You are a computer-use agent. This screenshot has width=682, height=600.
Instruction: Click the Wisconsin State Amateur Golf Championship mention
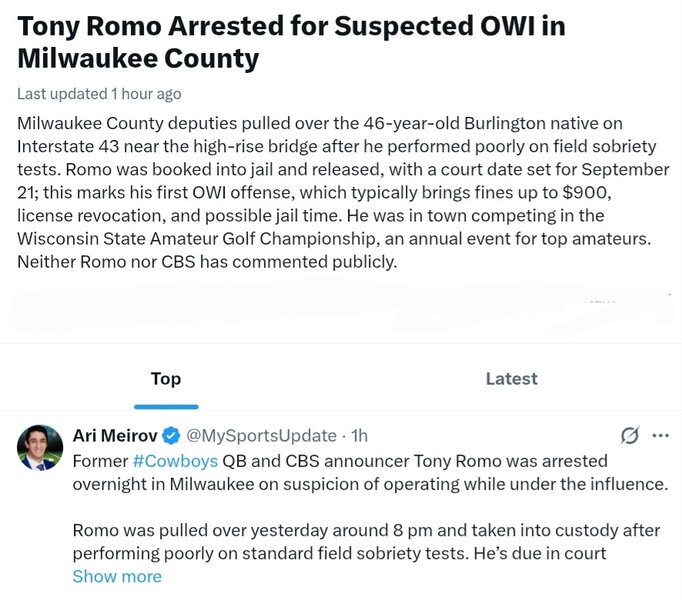(x=197, y=239)
